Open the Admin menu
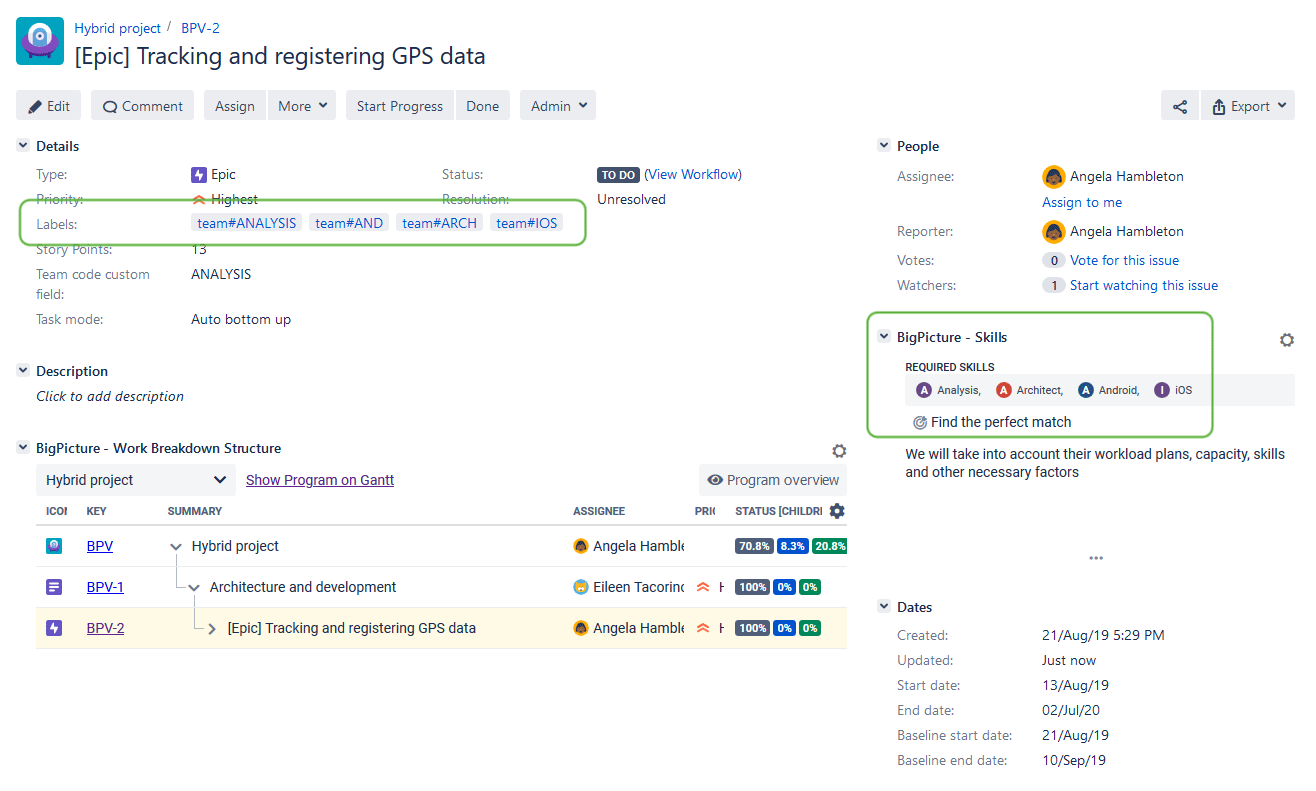 [557, 105]
